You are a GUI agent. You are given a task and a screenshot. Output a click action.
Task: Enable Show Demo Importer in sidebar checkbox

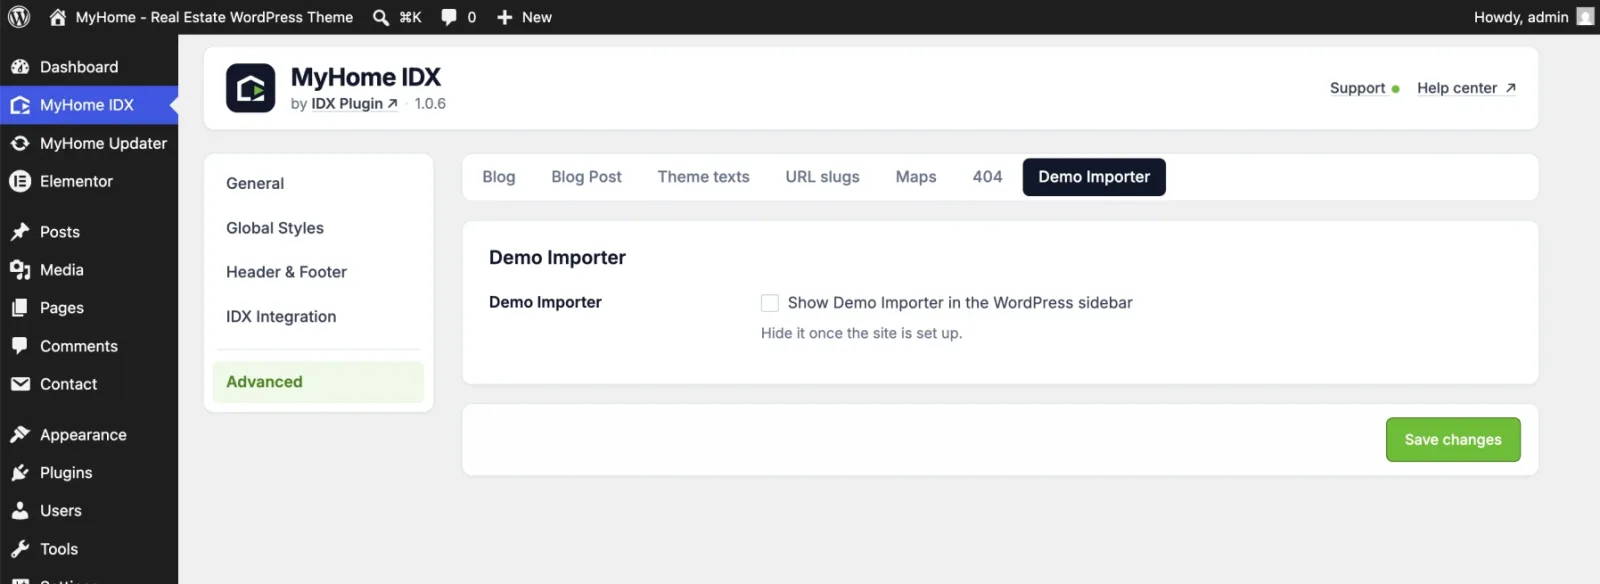tap(770, 303)
